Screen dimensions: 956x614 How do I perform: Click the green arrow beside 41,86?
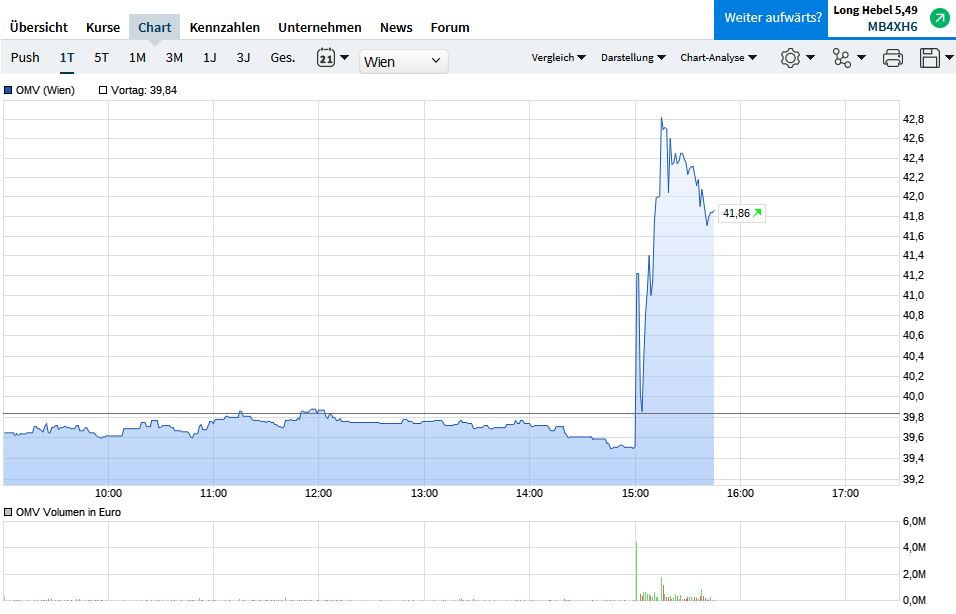(757, 213)
